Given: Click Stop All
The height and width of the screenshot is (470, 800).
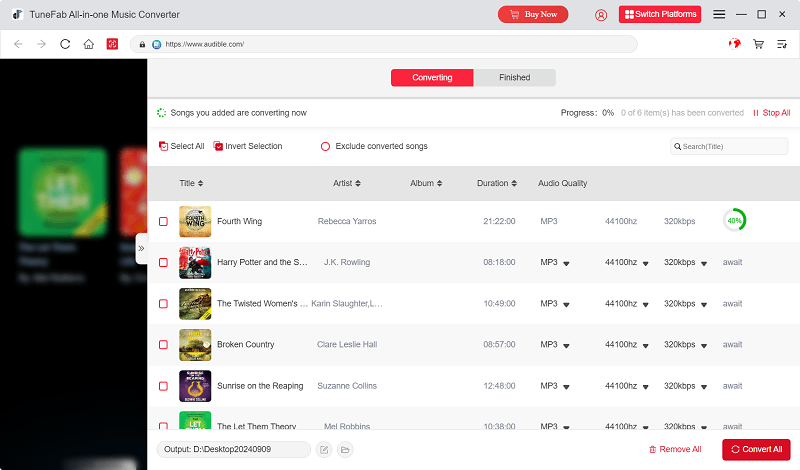Looking at the screenshot, I should pos(771,113).
